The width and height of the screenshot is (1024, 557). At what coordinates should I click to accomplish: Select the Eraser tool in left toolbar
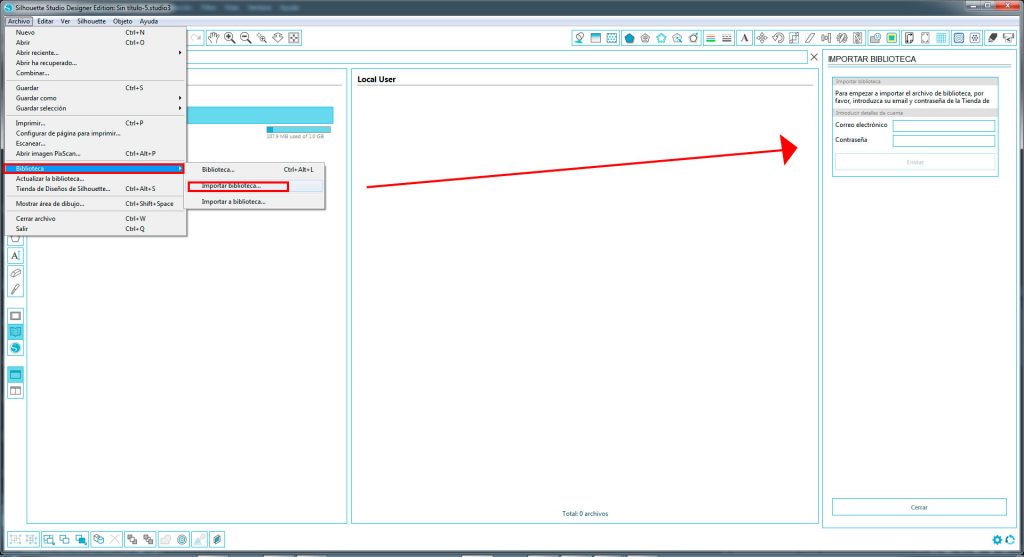(x=15, y=272)
